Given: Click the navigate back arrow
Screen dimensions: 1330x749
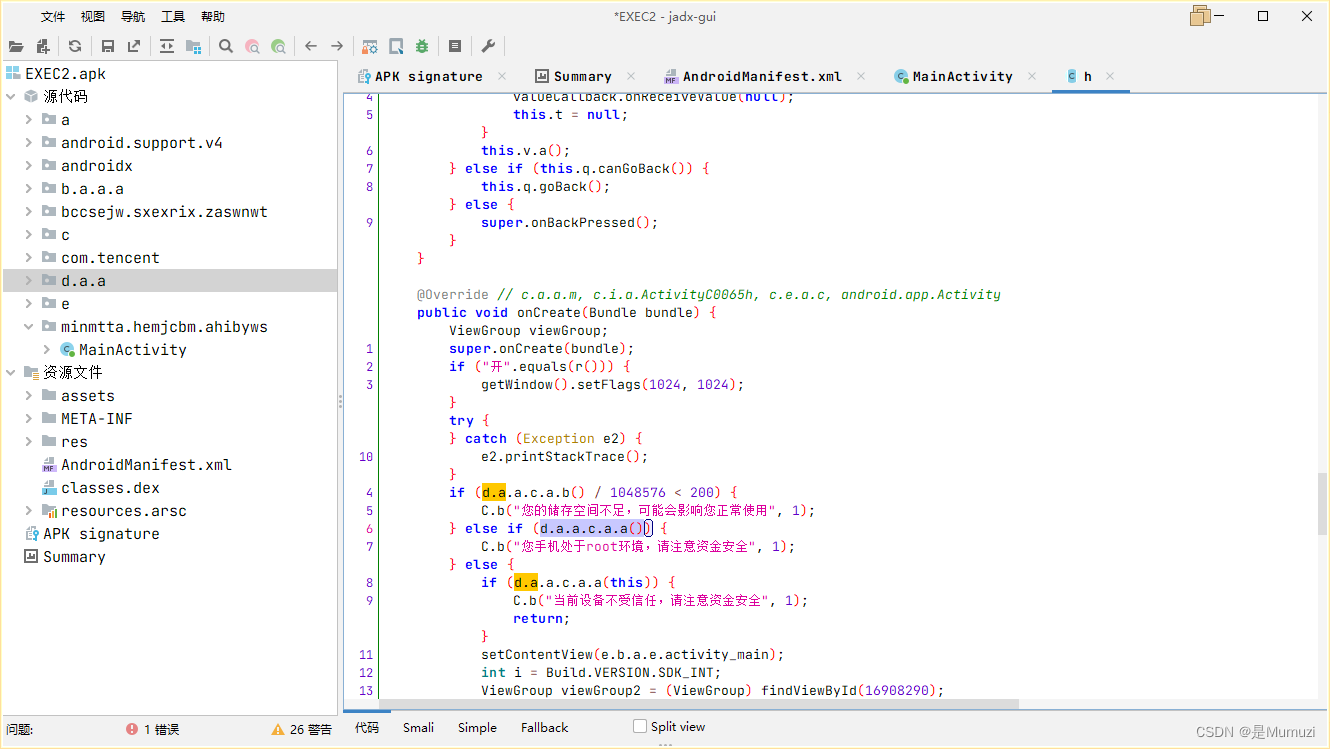Looking at the screenshot, I should (x=311, y=46).
